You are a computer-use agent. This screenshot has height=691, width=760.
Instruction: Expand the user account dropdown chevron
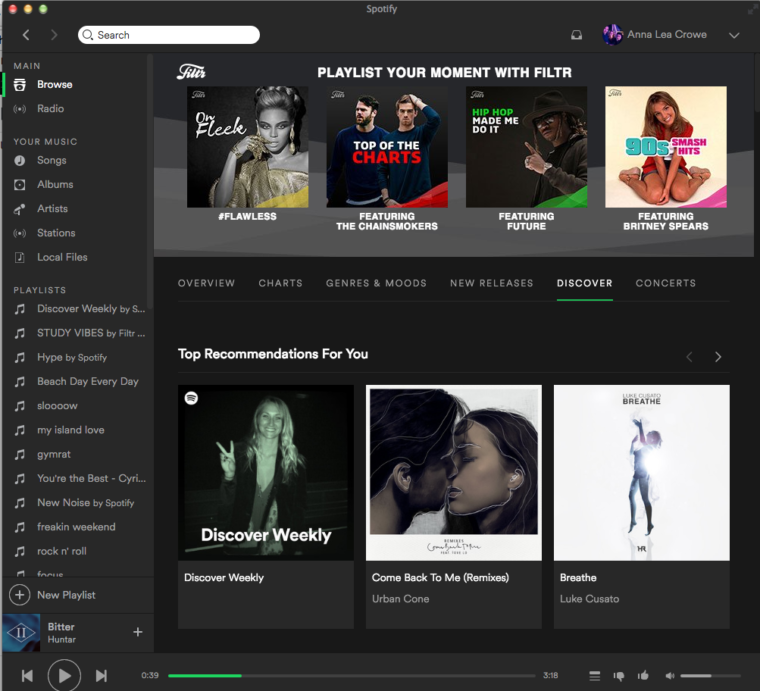734,35
